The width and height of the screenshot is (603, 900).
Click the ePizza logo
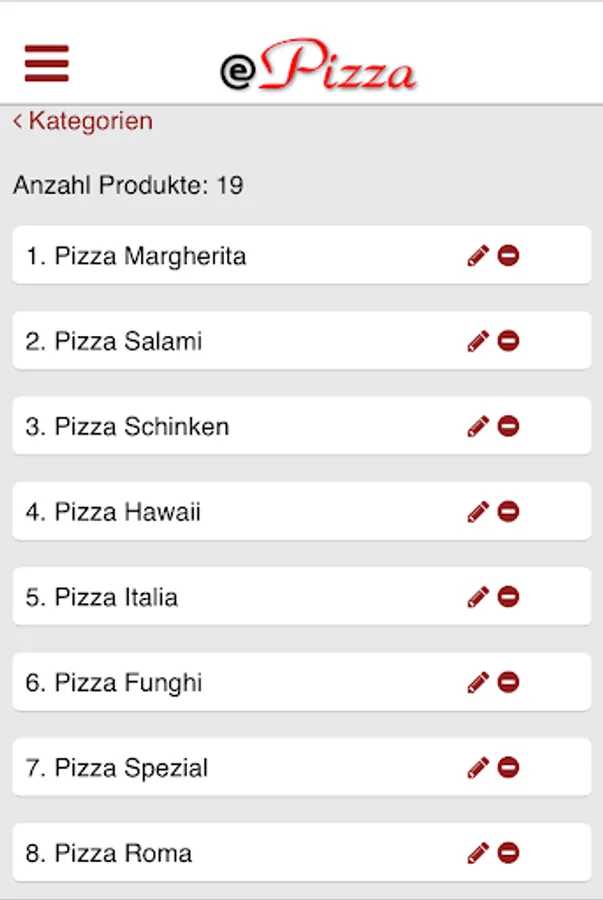(318, 68)
